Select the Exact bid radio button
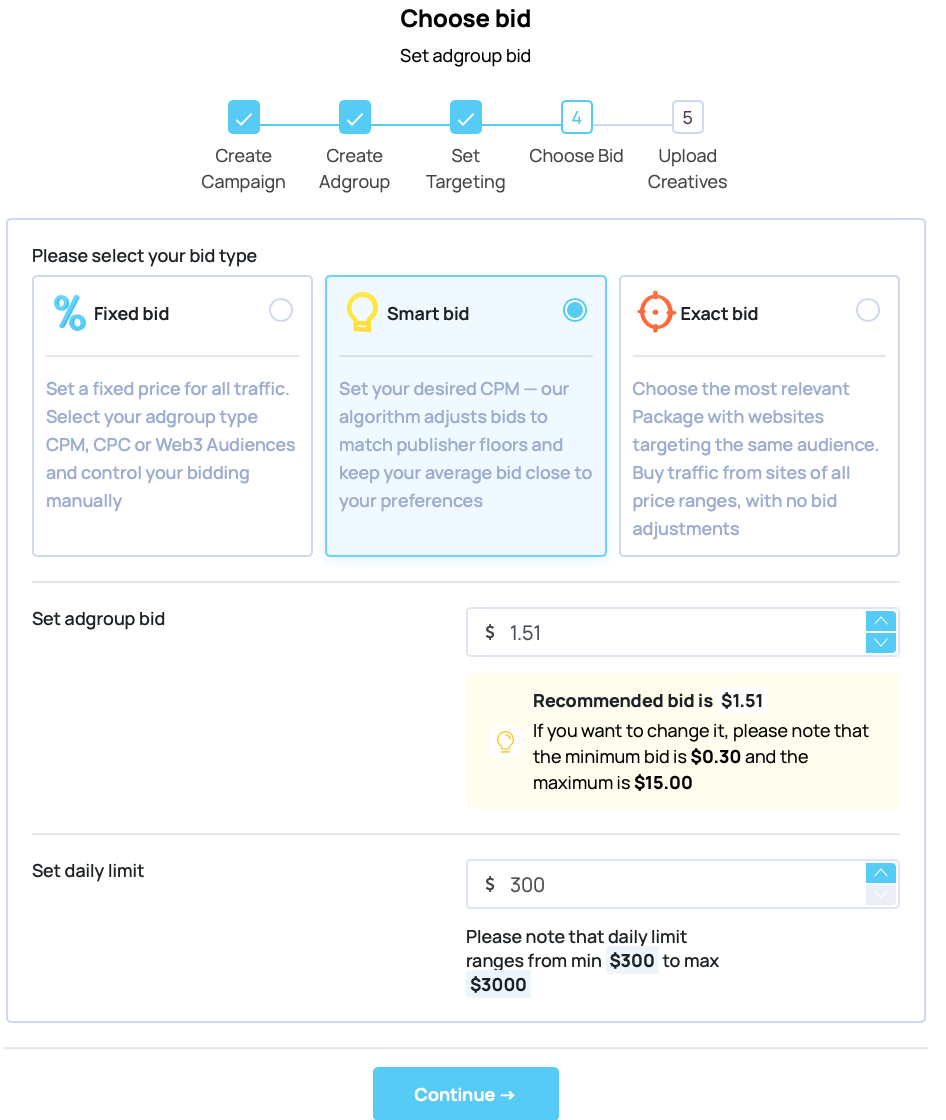The width and height of the screenshot is (946, 1120). (868, 310)
